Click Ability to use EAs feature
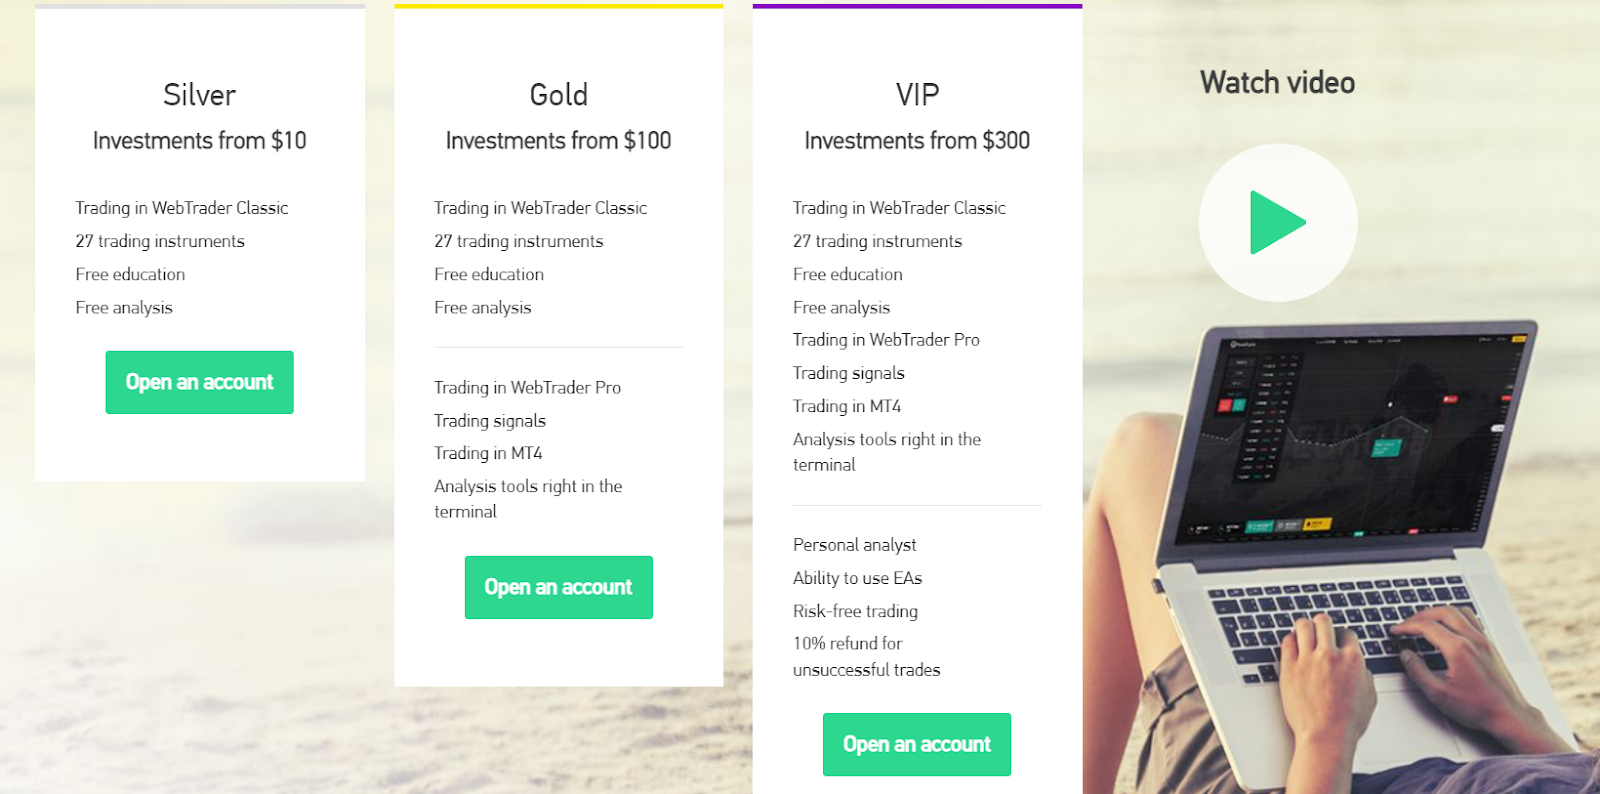The width and height of the screenshot is (1600, 794). pos(858,578)
